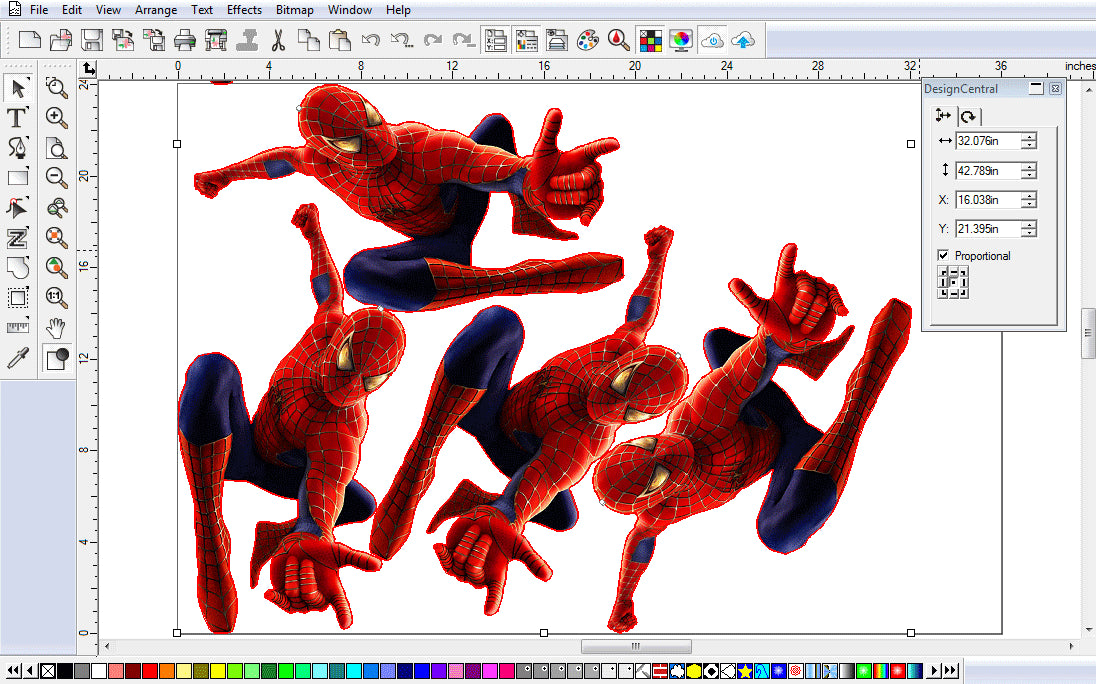Viewport: 1096px width, 684px height.
Task: Open the color mixer palette icon
Action: click(588, 40)
